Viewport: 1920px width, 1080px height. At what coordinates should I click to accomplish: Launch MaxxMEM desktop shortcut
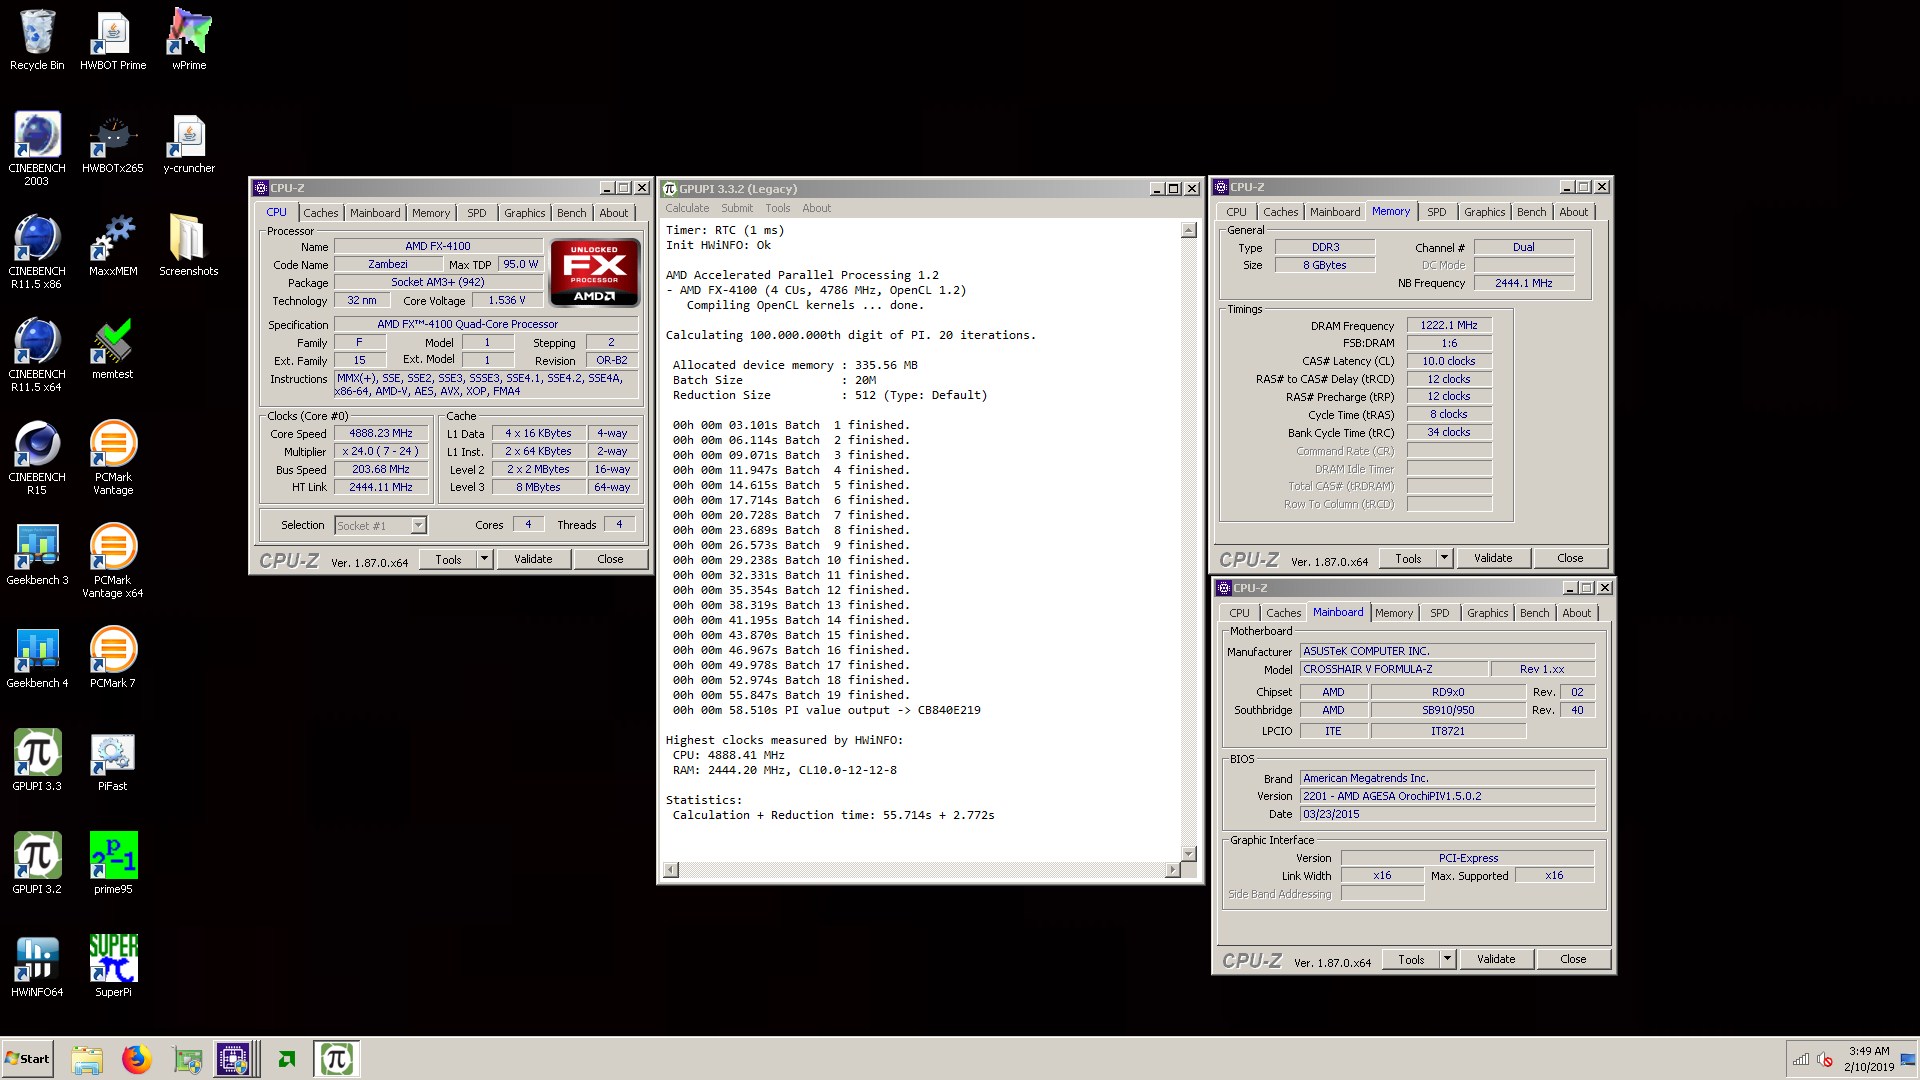point(113,246)
